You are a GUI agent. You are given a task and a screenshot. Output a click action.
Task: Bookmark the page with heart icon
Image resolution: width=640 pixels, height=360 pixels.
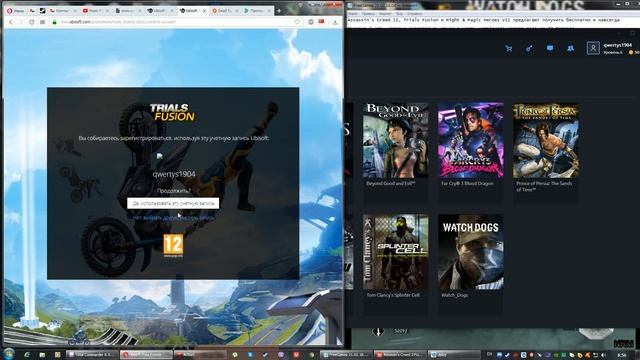[x=297, y=22]
